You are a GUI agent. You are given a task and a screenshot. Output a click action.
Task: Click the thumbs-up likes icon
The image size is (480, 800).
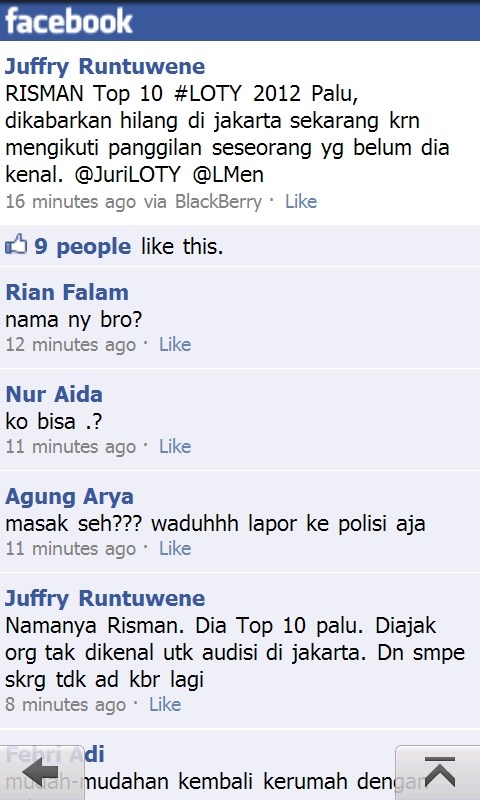(16, 245)
